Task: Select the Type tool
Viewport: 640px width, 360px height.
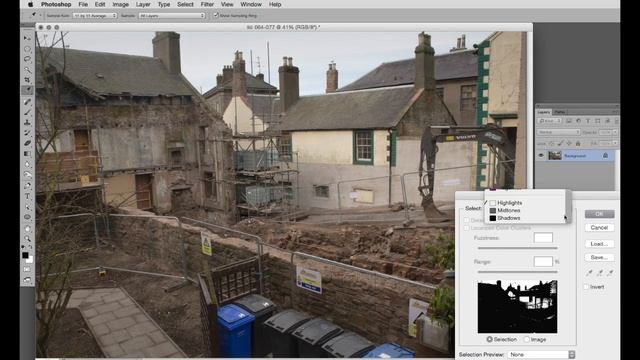Action: [27, 196]
